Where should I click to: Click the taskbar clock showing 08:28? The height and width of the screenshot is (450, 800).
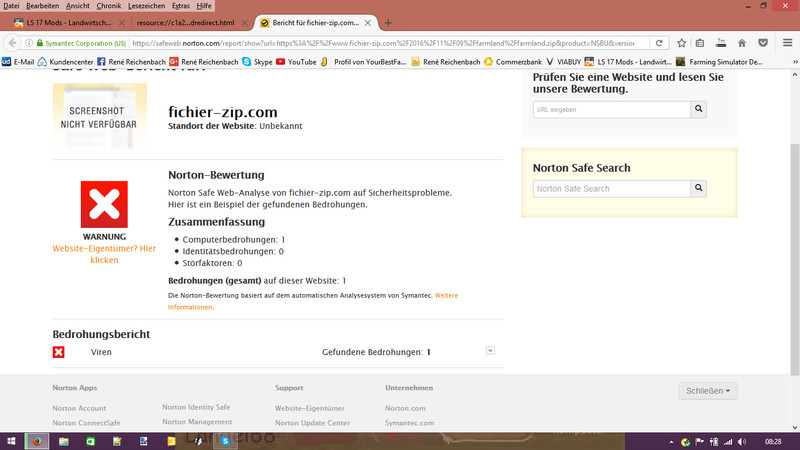773,442
